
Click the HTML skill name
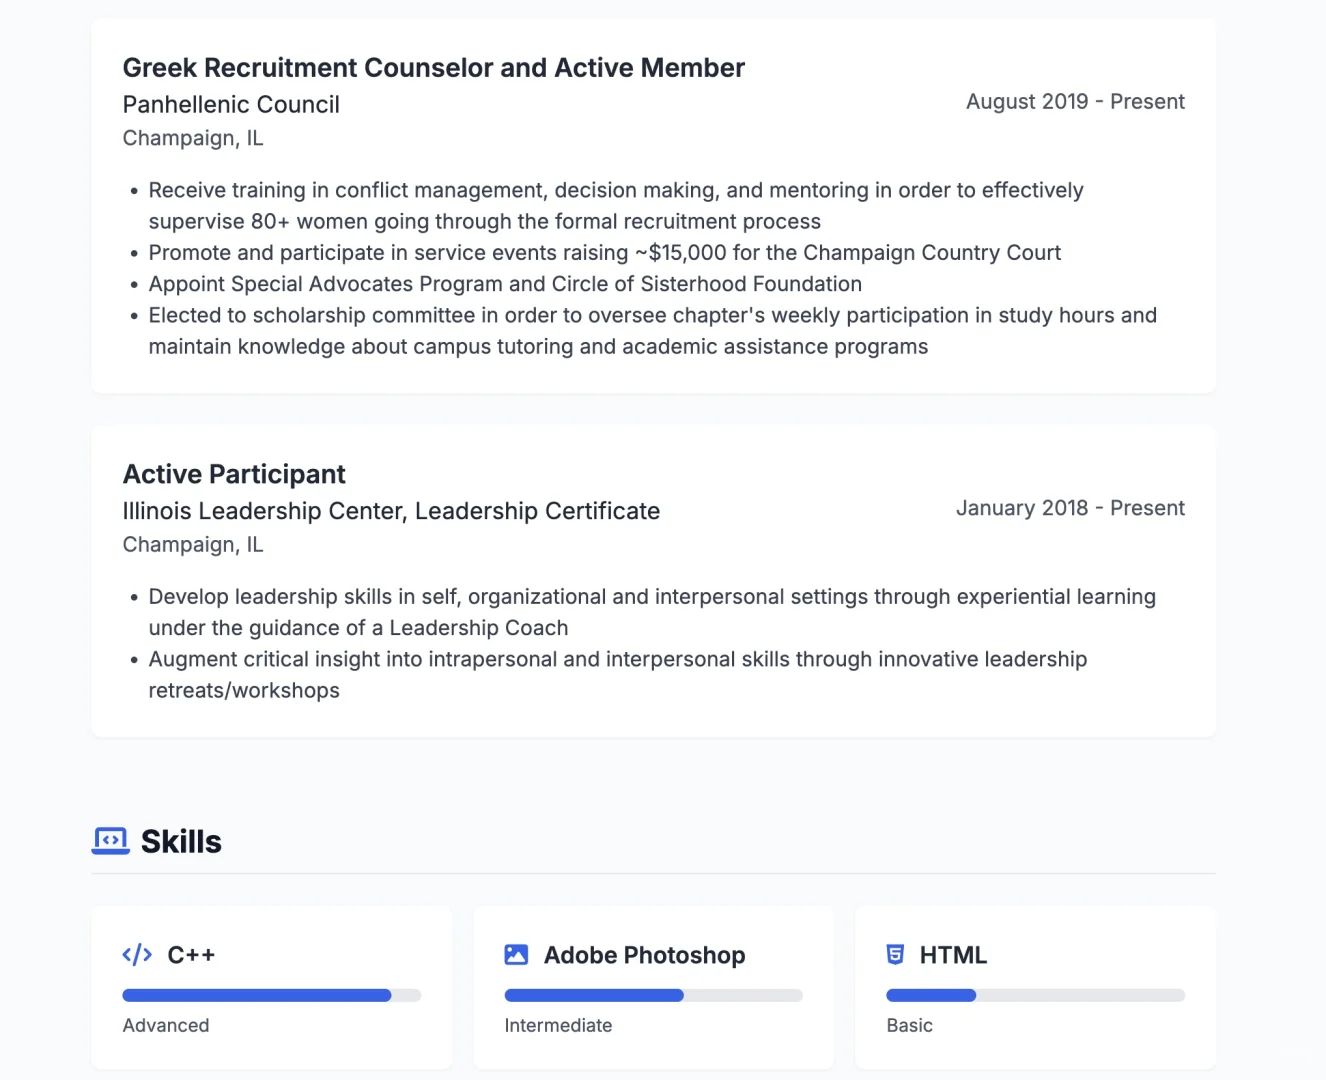point(953,955)
